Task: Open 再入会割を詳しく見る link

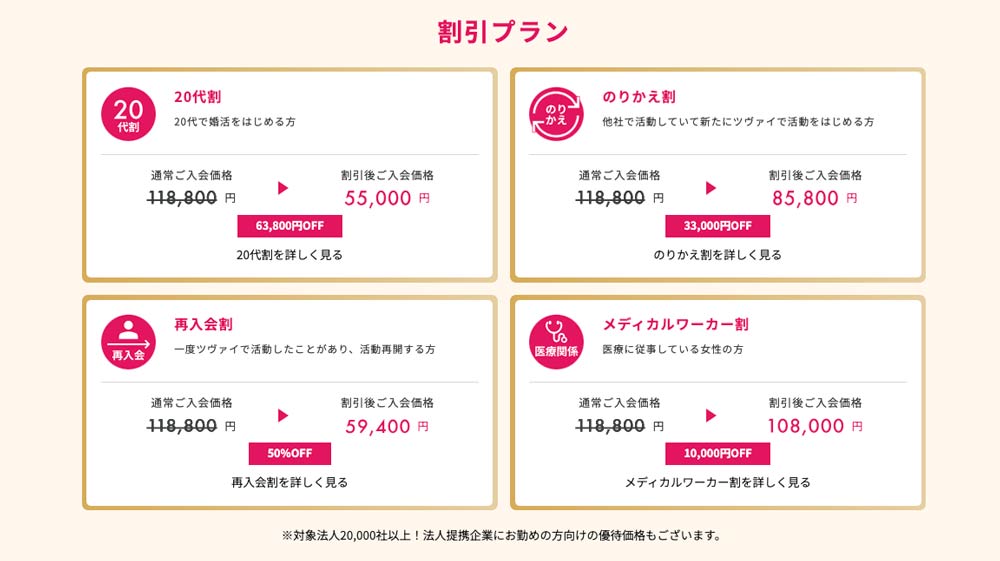Action: [290, 483]
